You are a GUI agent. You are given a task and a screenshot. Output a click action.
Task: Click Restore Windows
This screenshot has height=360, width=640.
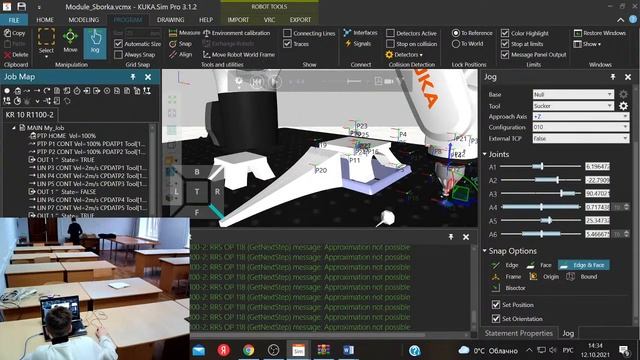click(600, 33)
